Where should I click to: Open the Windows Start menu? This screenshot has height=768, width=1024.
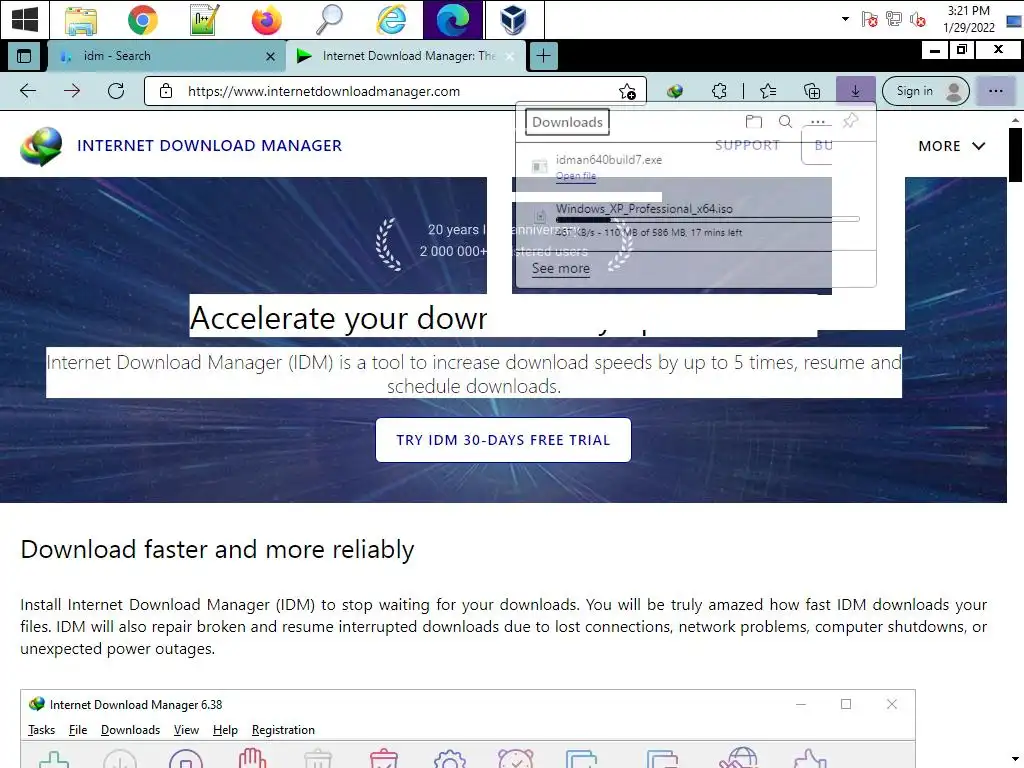pos(25,20)
